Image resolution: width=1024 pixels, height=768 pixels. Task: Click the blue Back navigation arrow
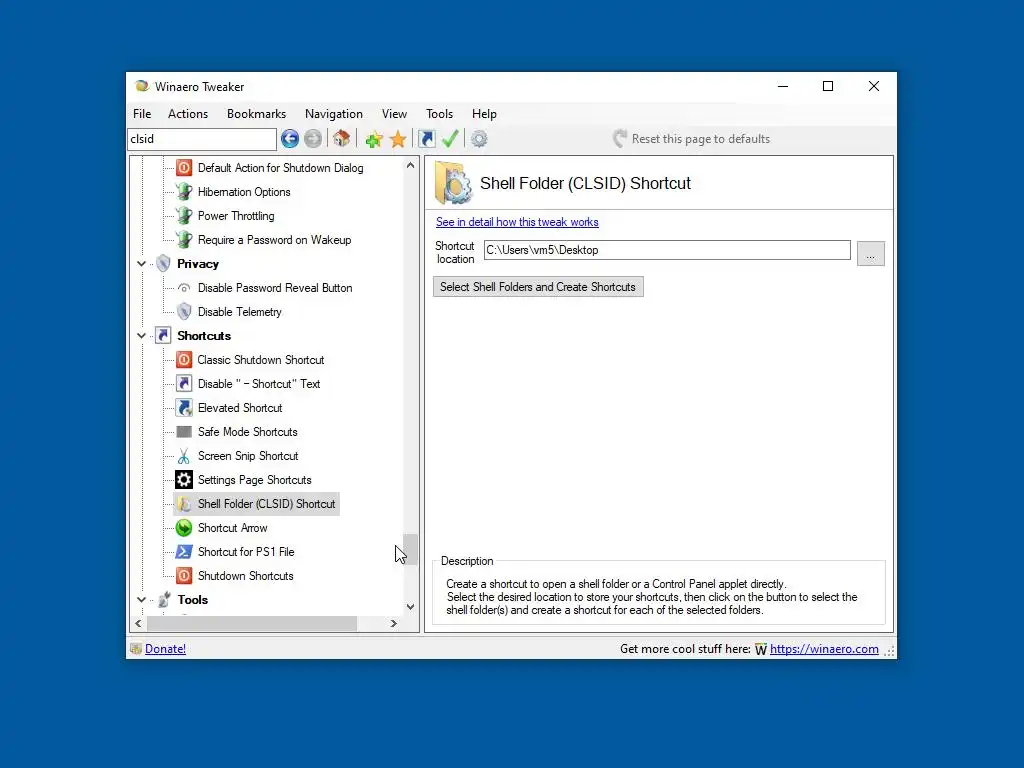point(290,138)
